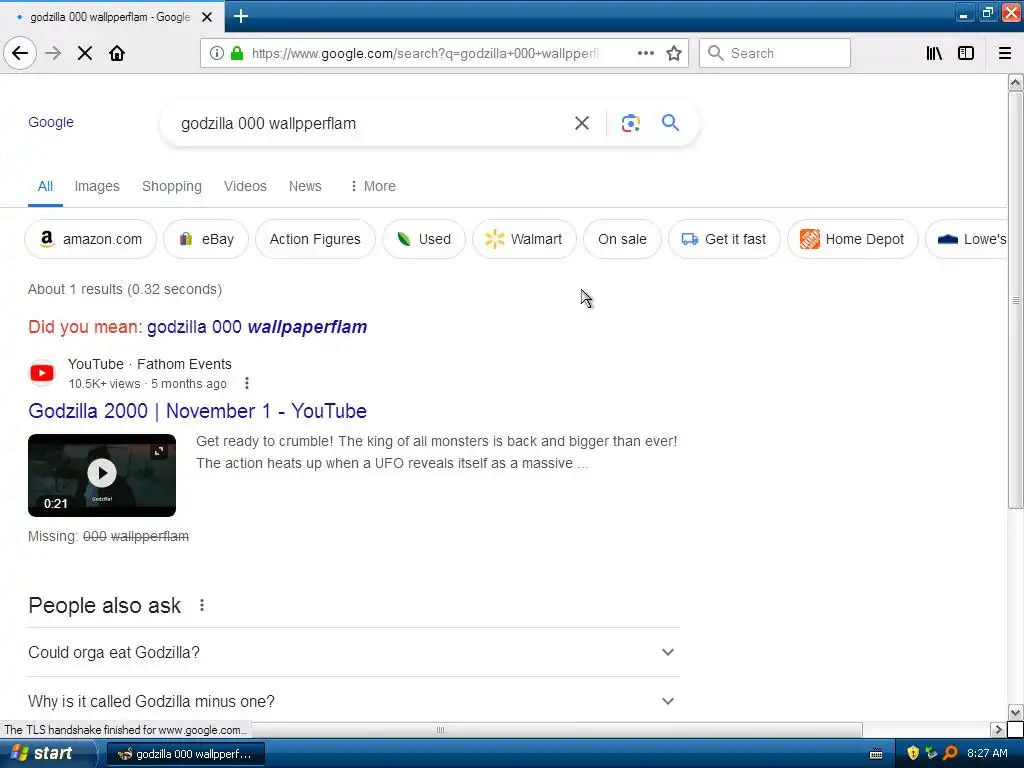Image resolution: width=1024 pixels, height=768 pixels.
Task: Click the 'YouTube · Fathom Events' source text
Action: coord(150,364)
